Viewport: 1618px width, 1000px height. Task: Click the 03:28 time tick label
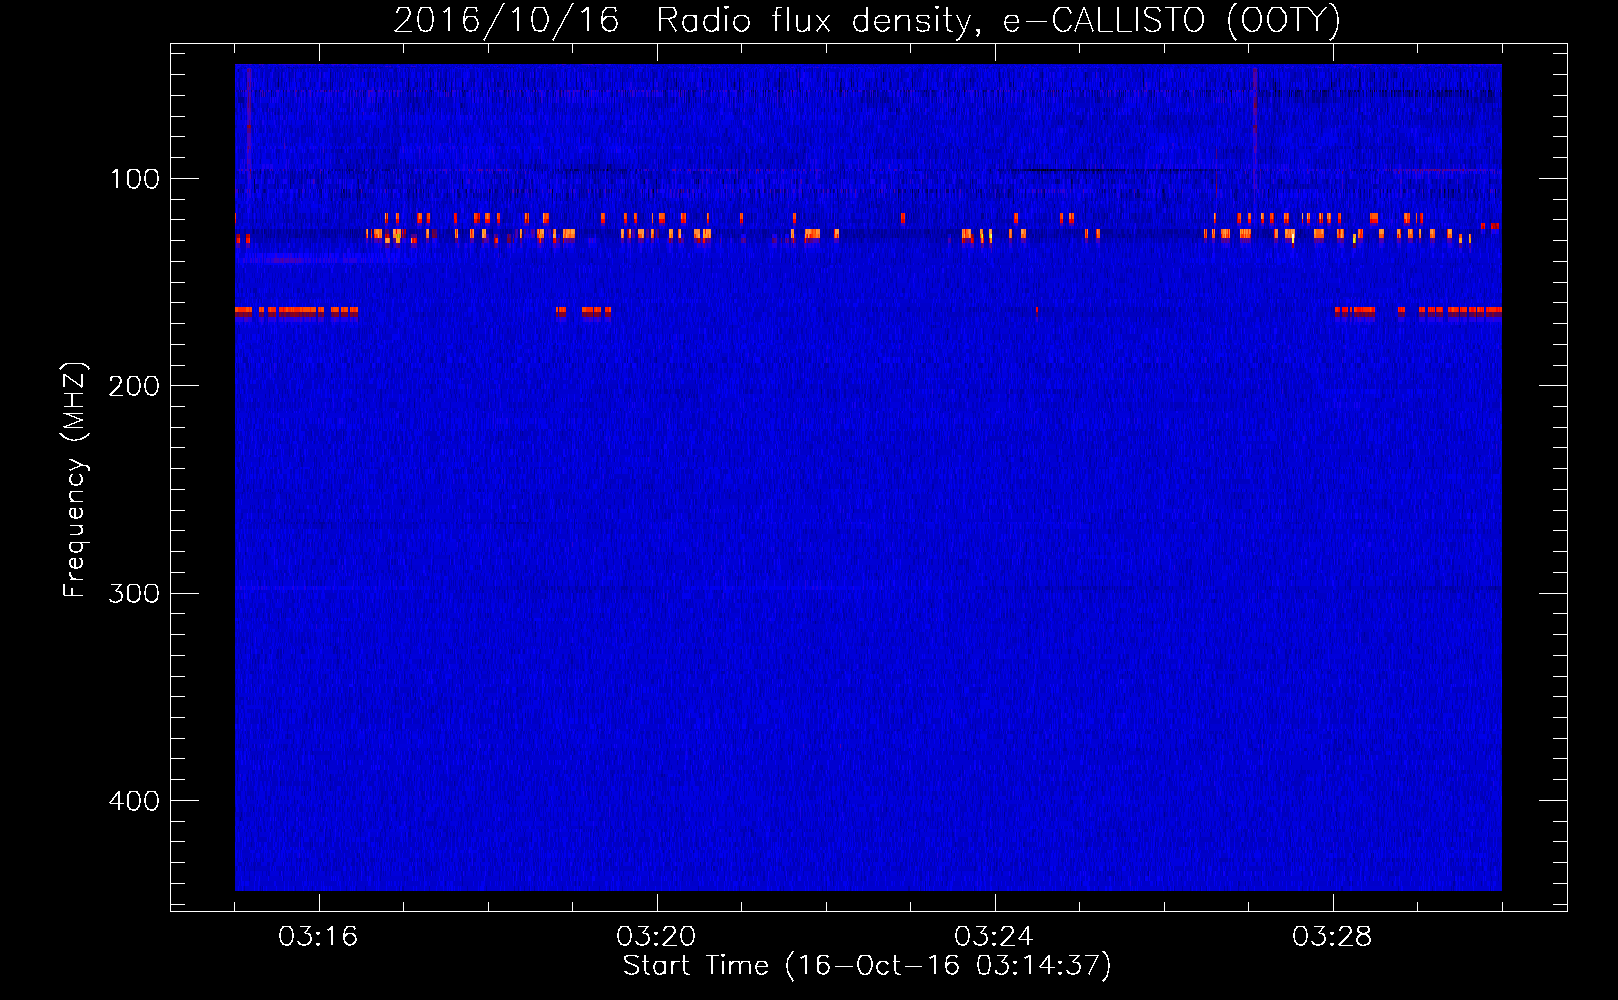tap(1332, 937)
